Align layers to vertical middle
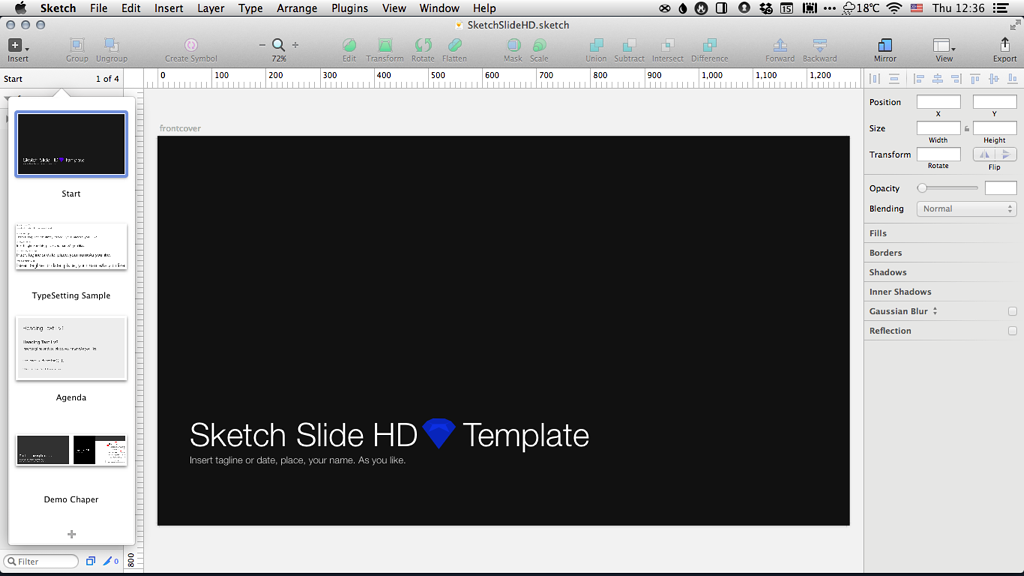Screen dimensions: 1024x576 [994, 79]
